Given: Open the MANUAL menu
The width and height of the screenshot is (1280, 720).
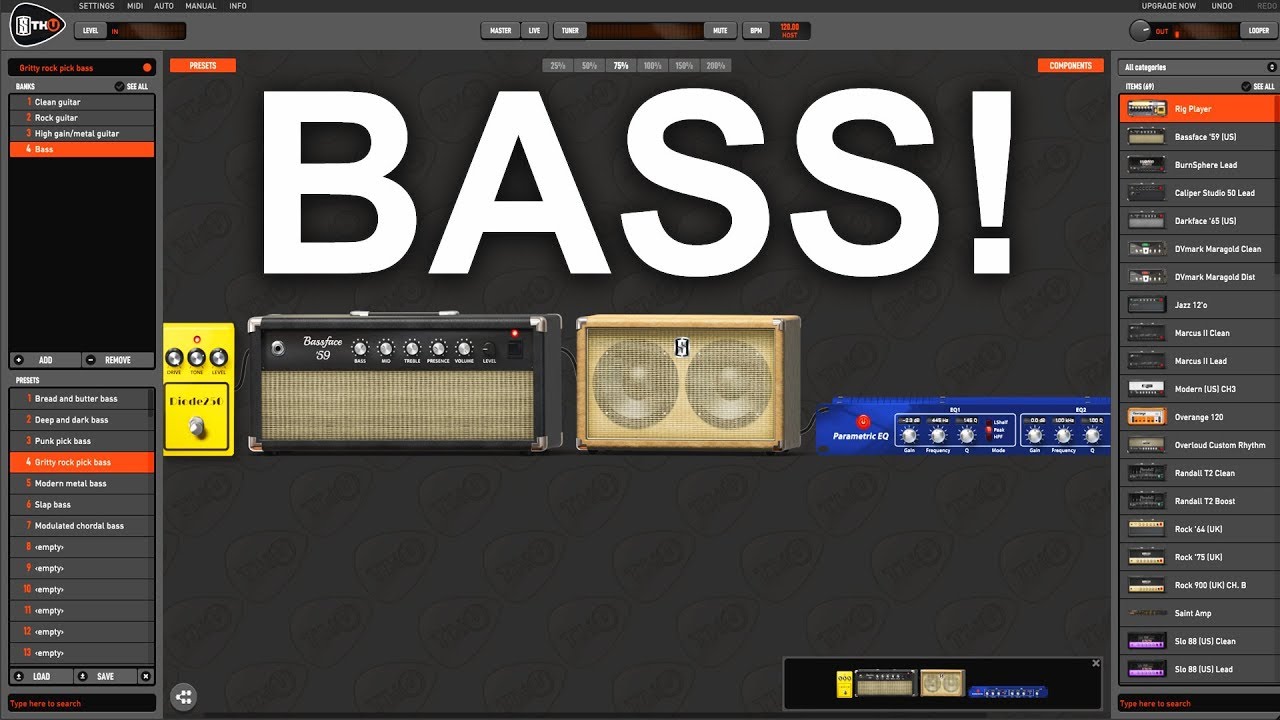Looking at the screenshot, I should coord(201,6).
